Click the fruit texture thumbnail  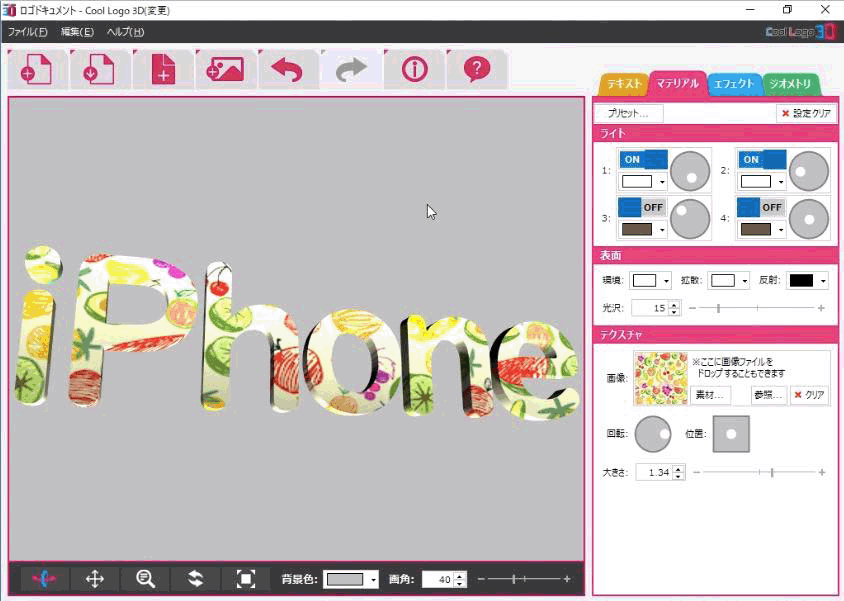[661, 378]
